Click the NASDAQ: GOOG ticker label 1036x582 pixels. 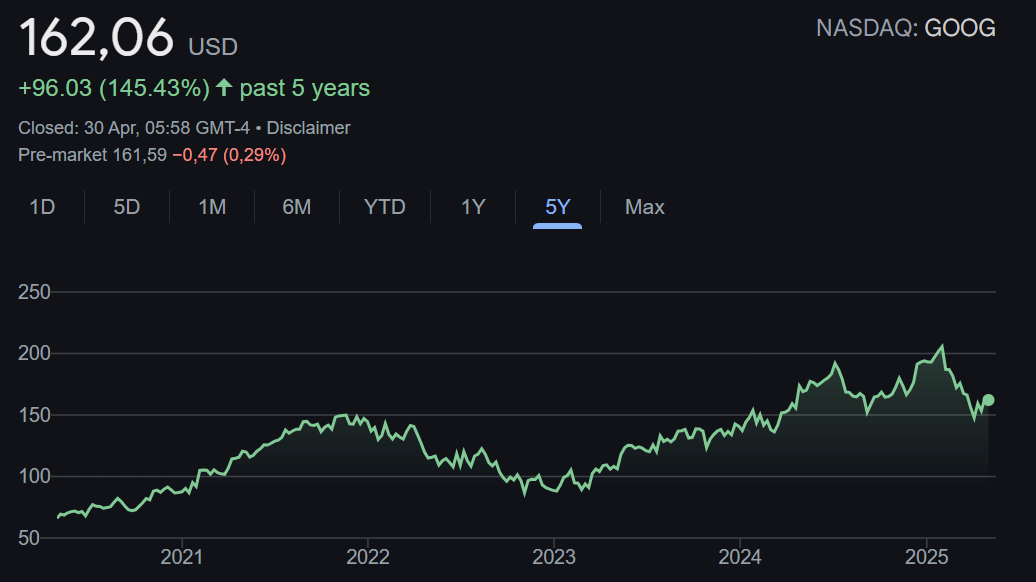pyautogui.click(x=905, y=28)
